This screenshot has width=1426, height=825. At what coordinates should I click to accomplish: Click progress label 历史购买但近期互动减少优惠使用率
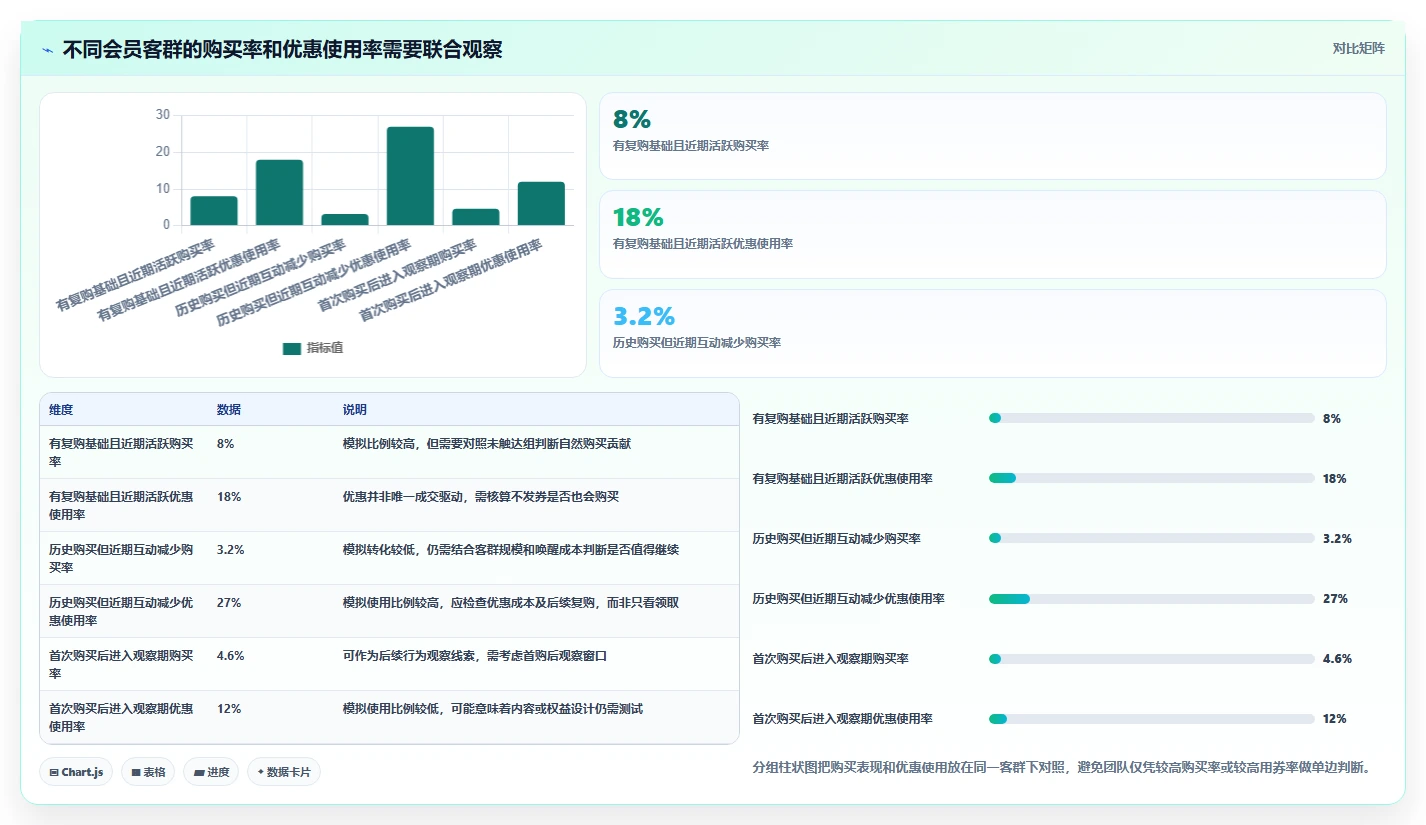click(848, 599)
